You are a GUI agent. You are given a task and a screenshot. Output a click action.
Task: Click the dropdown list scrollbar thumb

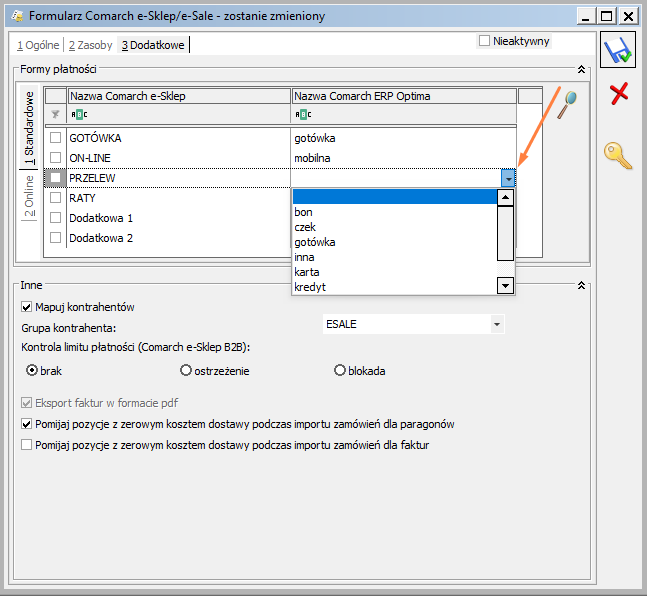pos(505,234)
